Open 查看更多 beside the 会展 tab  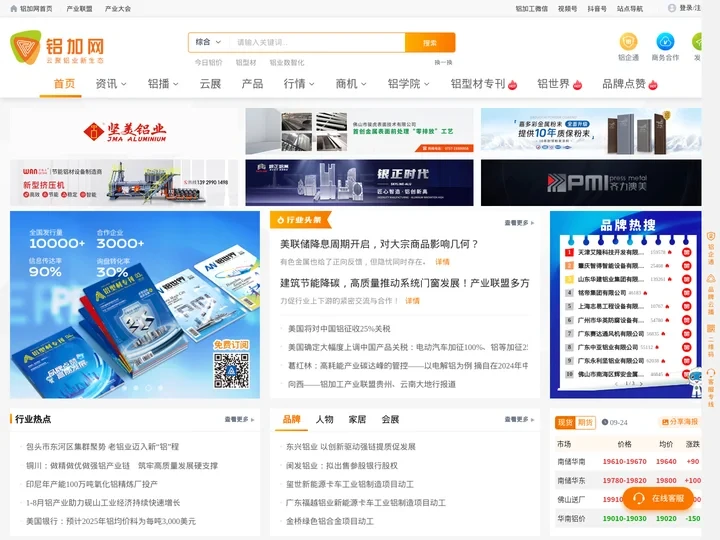click(519, 419)
